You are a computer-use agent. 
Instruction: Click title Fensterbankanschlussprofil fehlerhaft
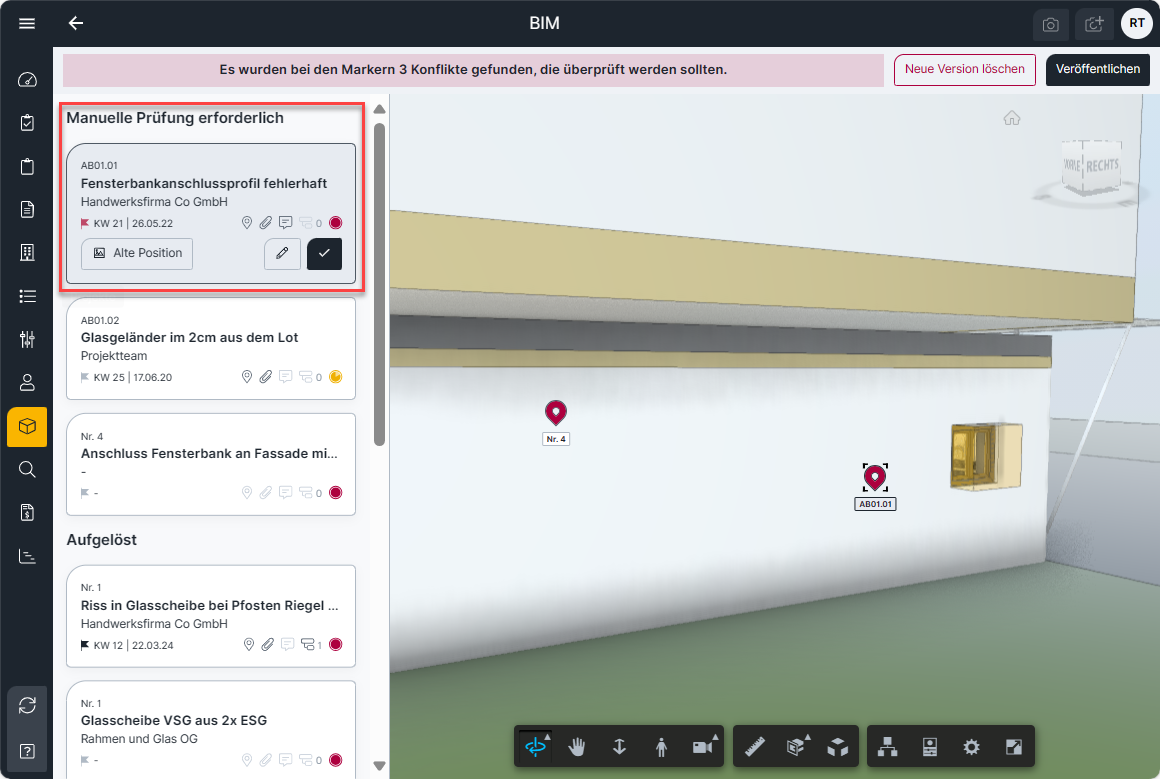[x=203, y=183]
